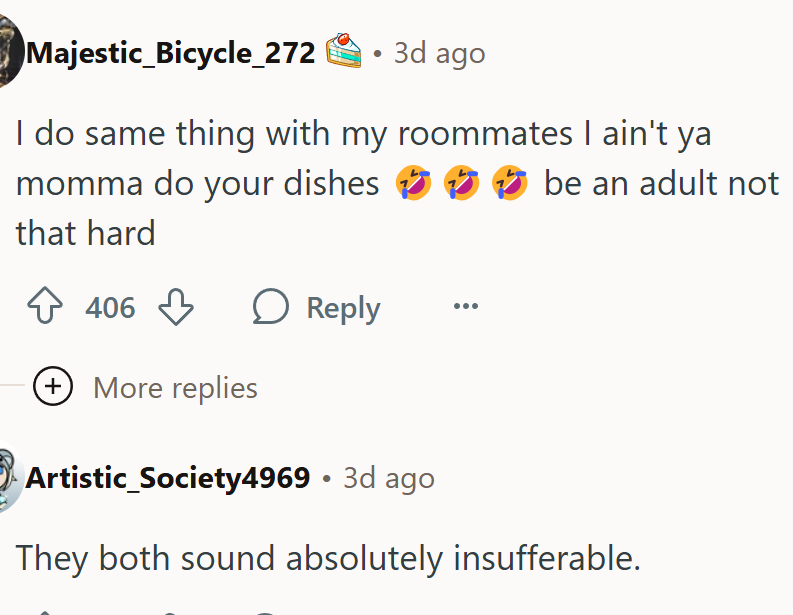Click the cake day icon beside Majestic_Bicycle_272
This screenshot has width=793, height=615.
[x=343, y=51]
